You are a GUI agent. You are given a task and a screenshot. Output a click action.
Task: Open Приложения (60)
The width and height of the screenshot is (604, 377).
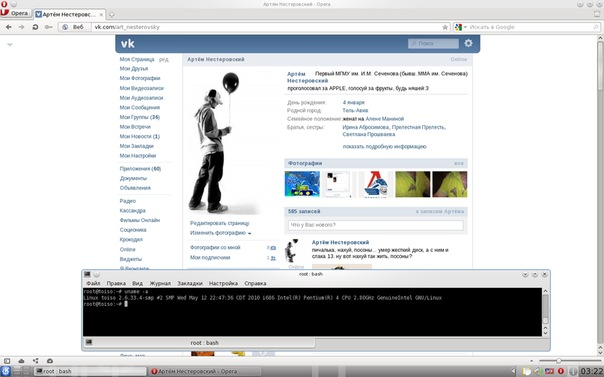[x=140, y=169]
